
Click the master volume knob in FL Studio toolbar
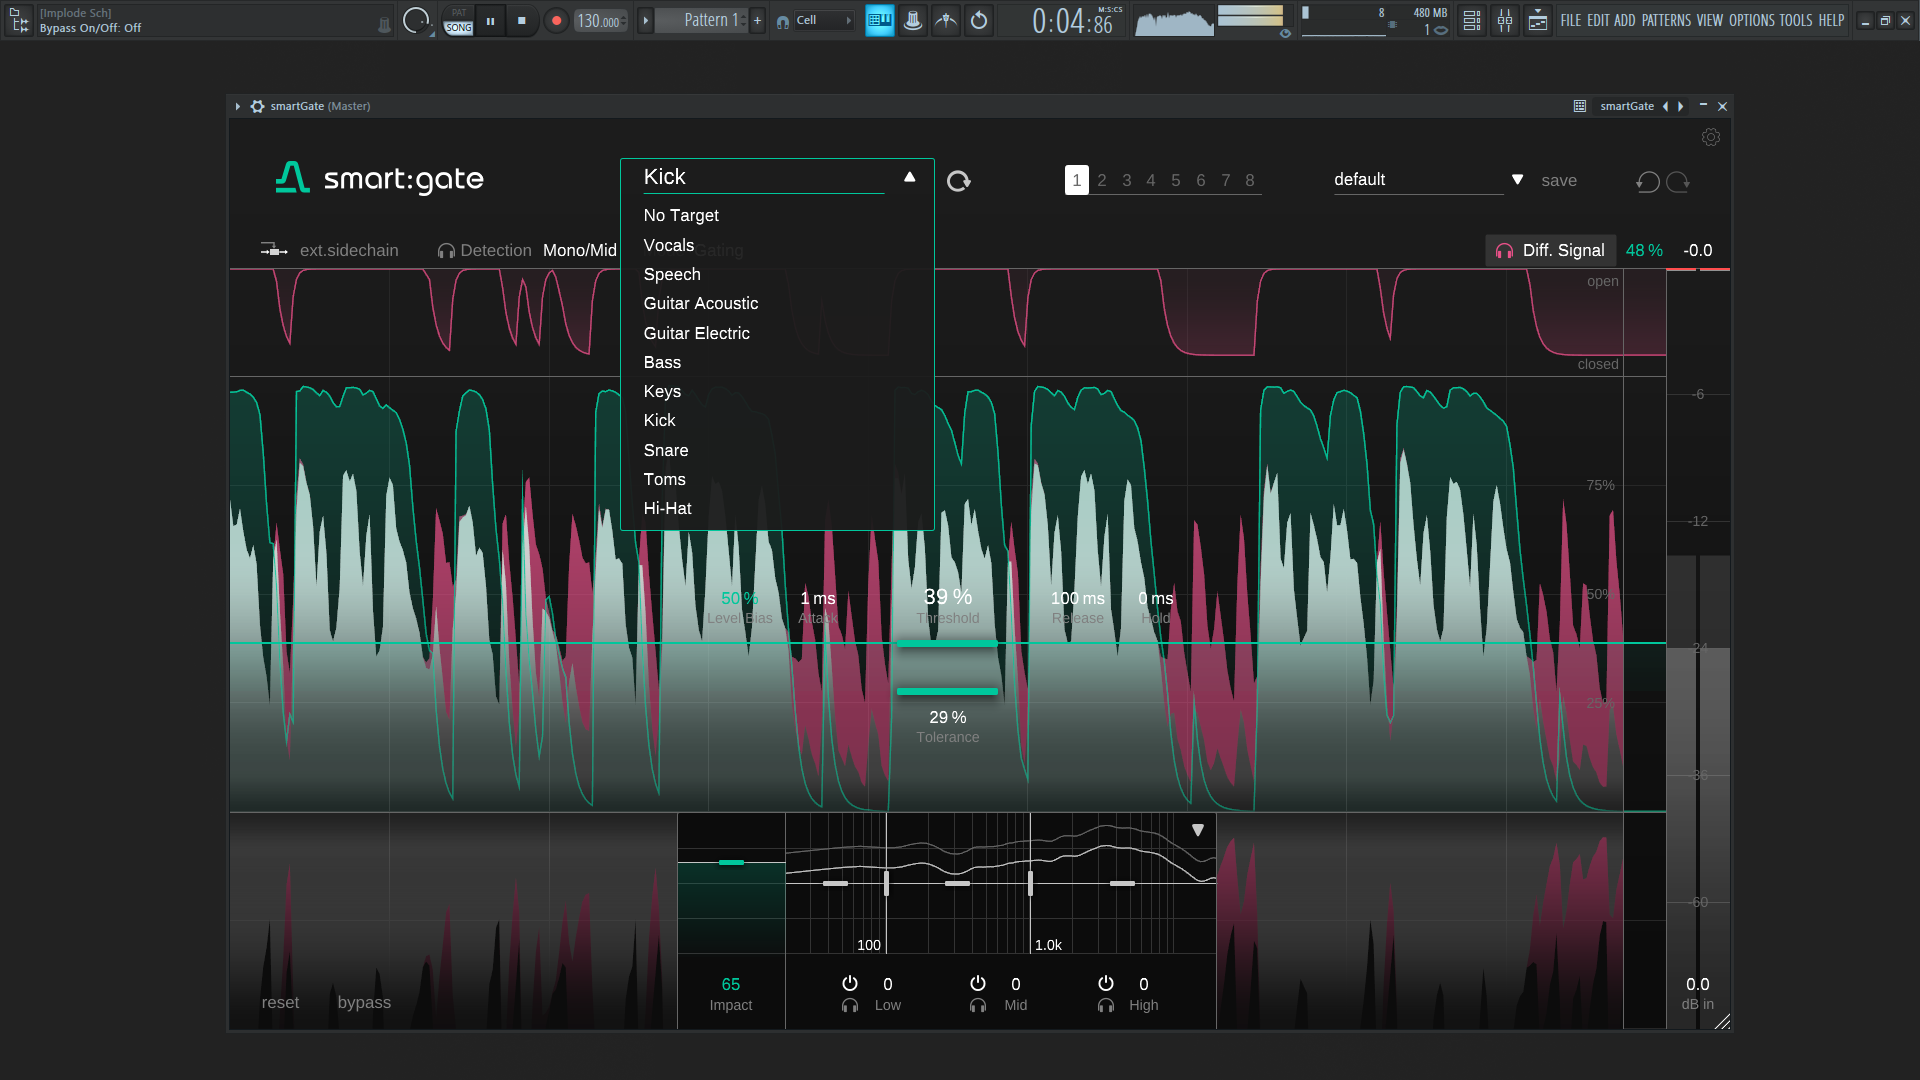415,20
